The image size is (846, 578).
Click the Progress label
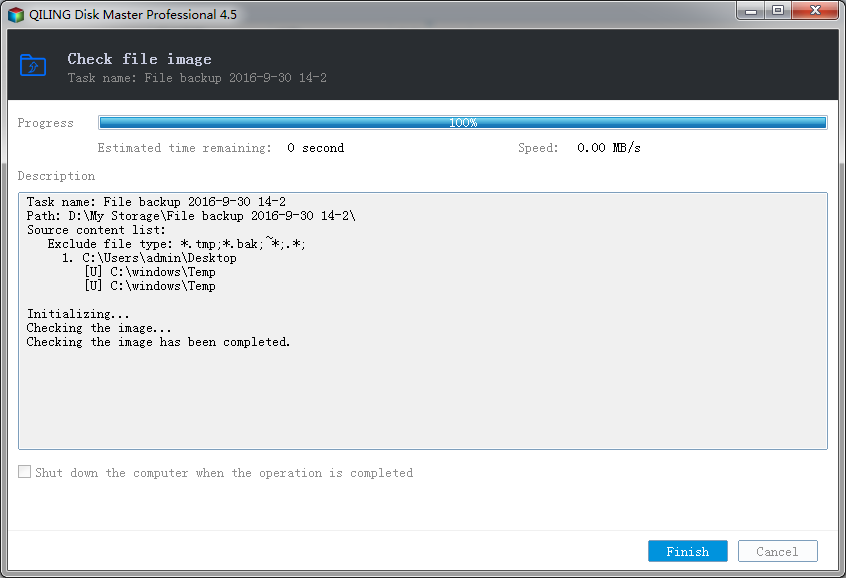(x=45, y=123)
